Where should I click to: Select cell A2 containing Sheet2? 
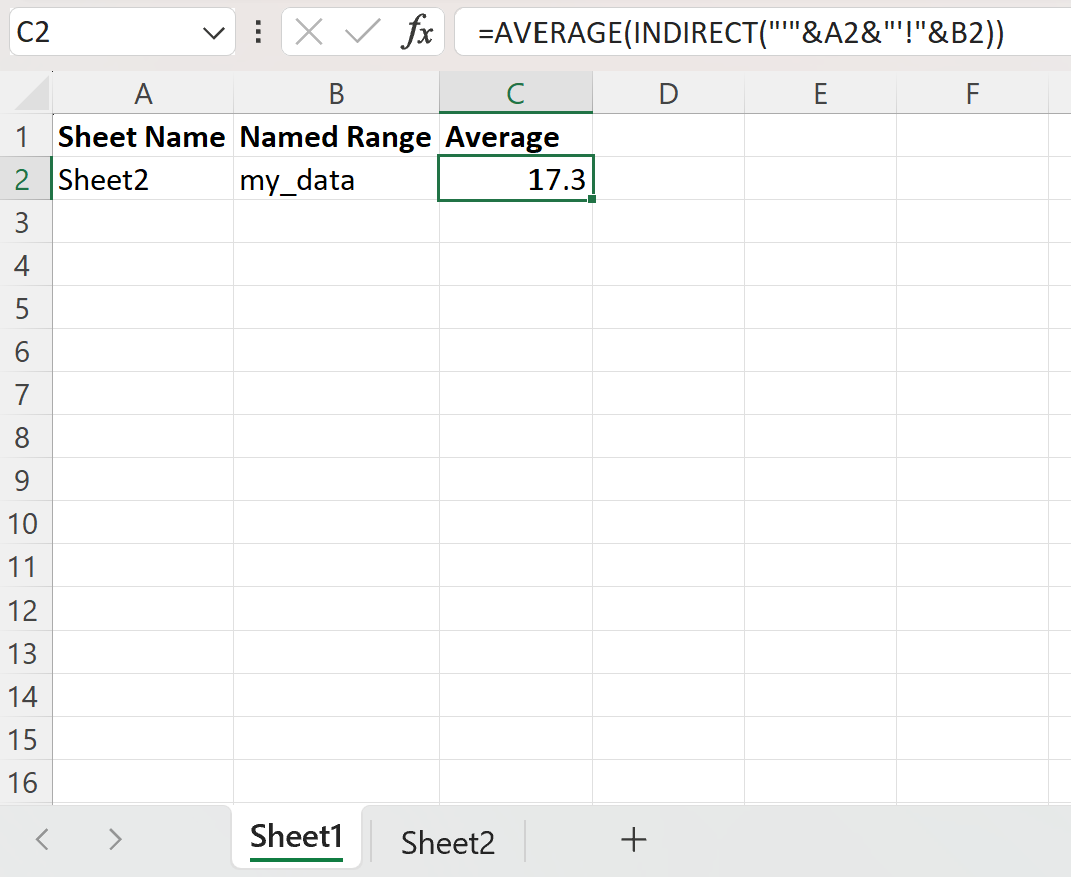[143, 179]
